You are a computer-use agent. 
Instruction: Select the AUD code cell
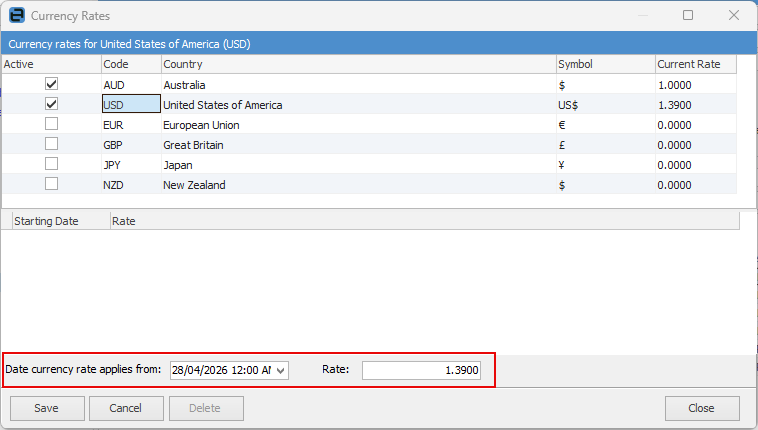pyautogui.click(x=131, y=85)
